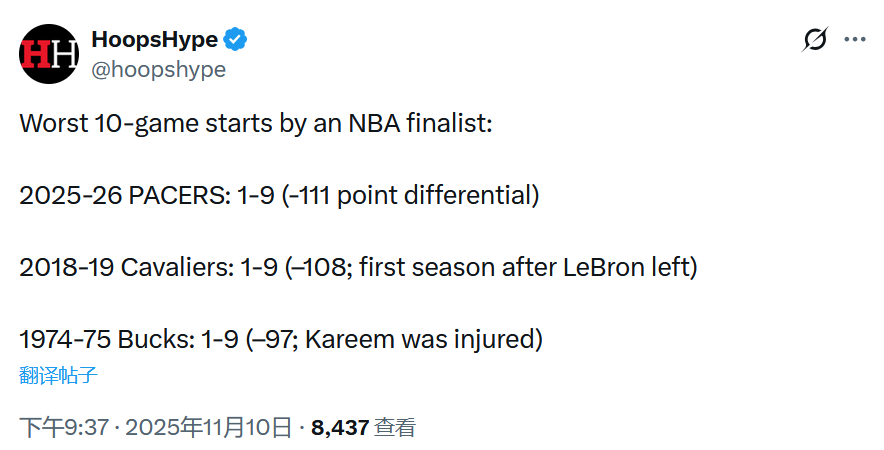Viewport: 884px width, 450px height.
Task: Open the Grok explain post icon
Action: [815, 40]
